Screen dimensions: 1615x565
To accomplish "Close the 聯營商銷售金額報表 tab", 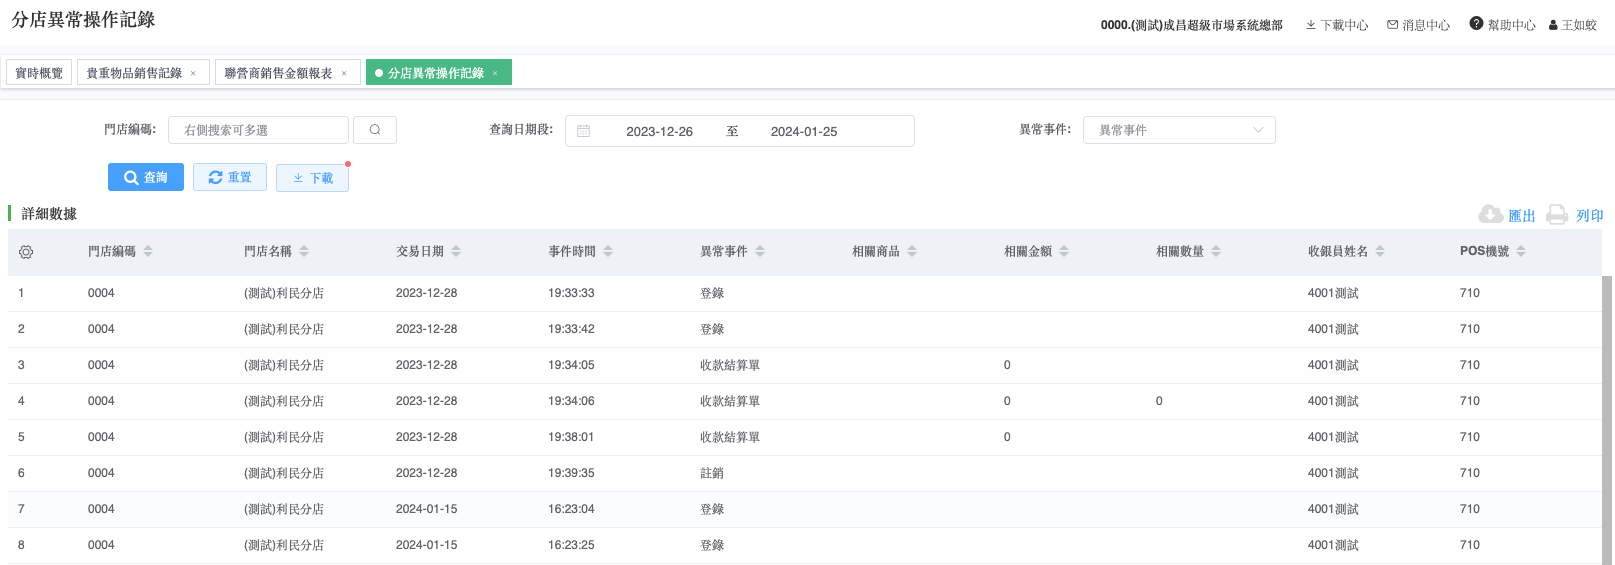I will point(344,73).
